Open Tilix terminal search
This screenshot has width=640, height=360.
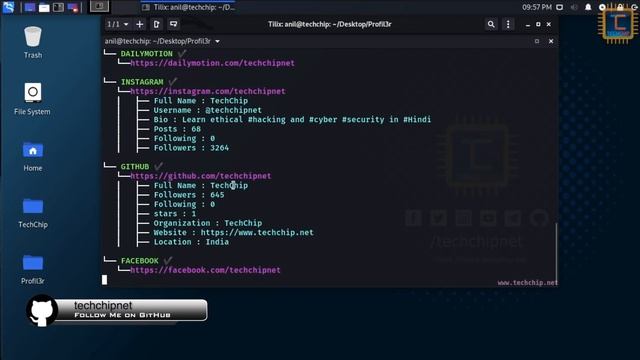tap(491, 24)
